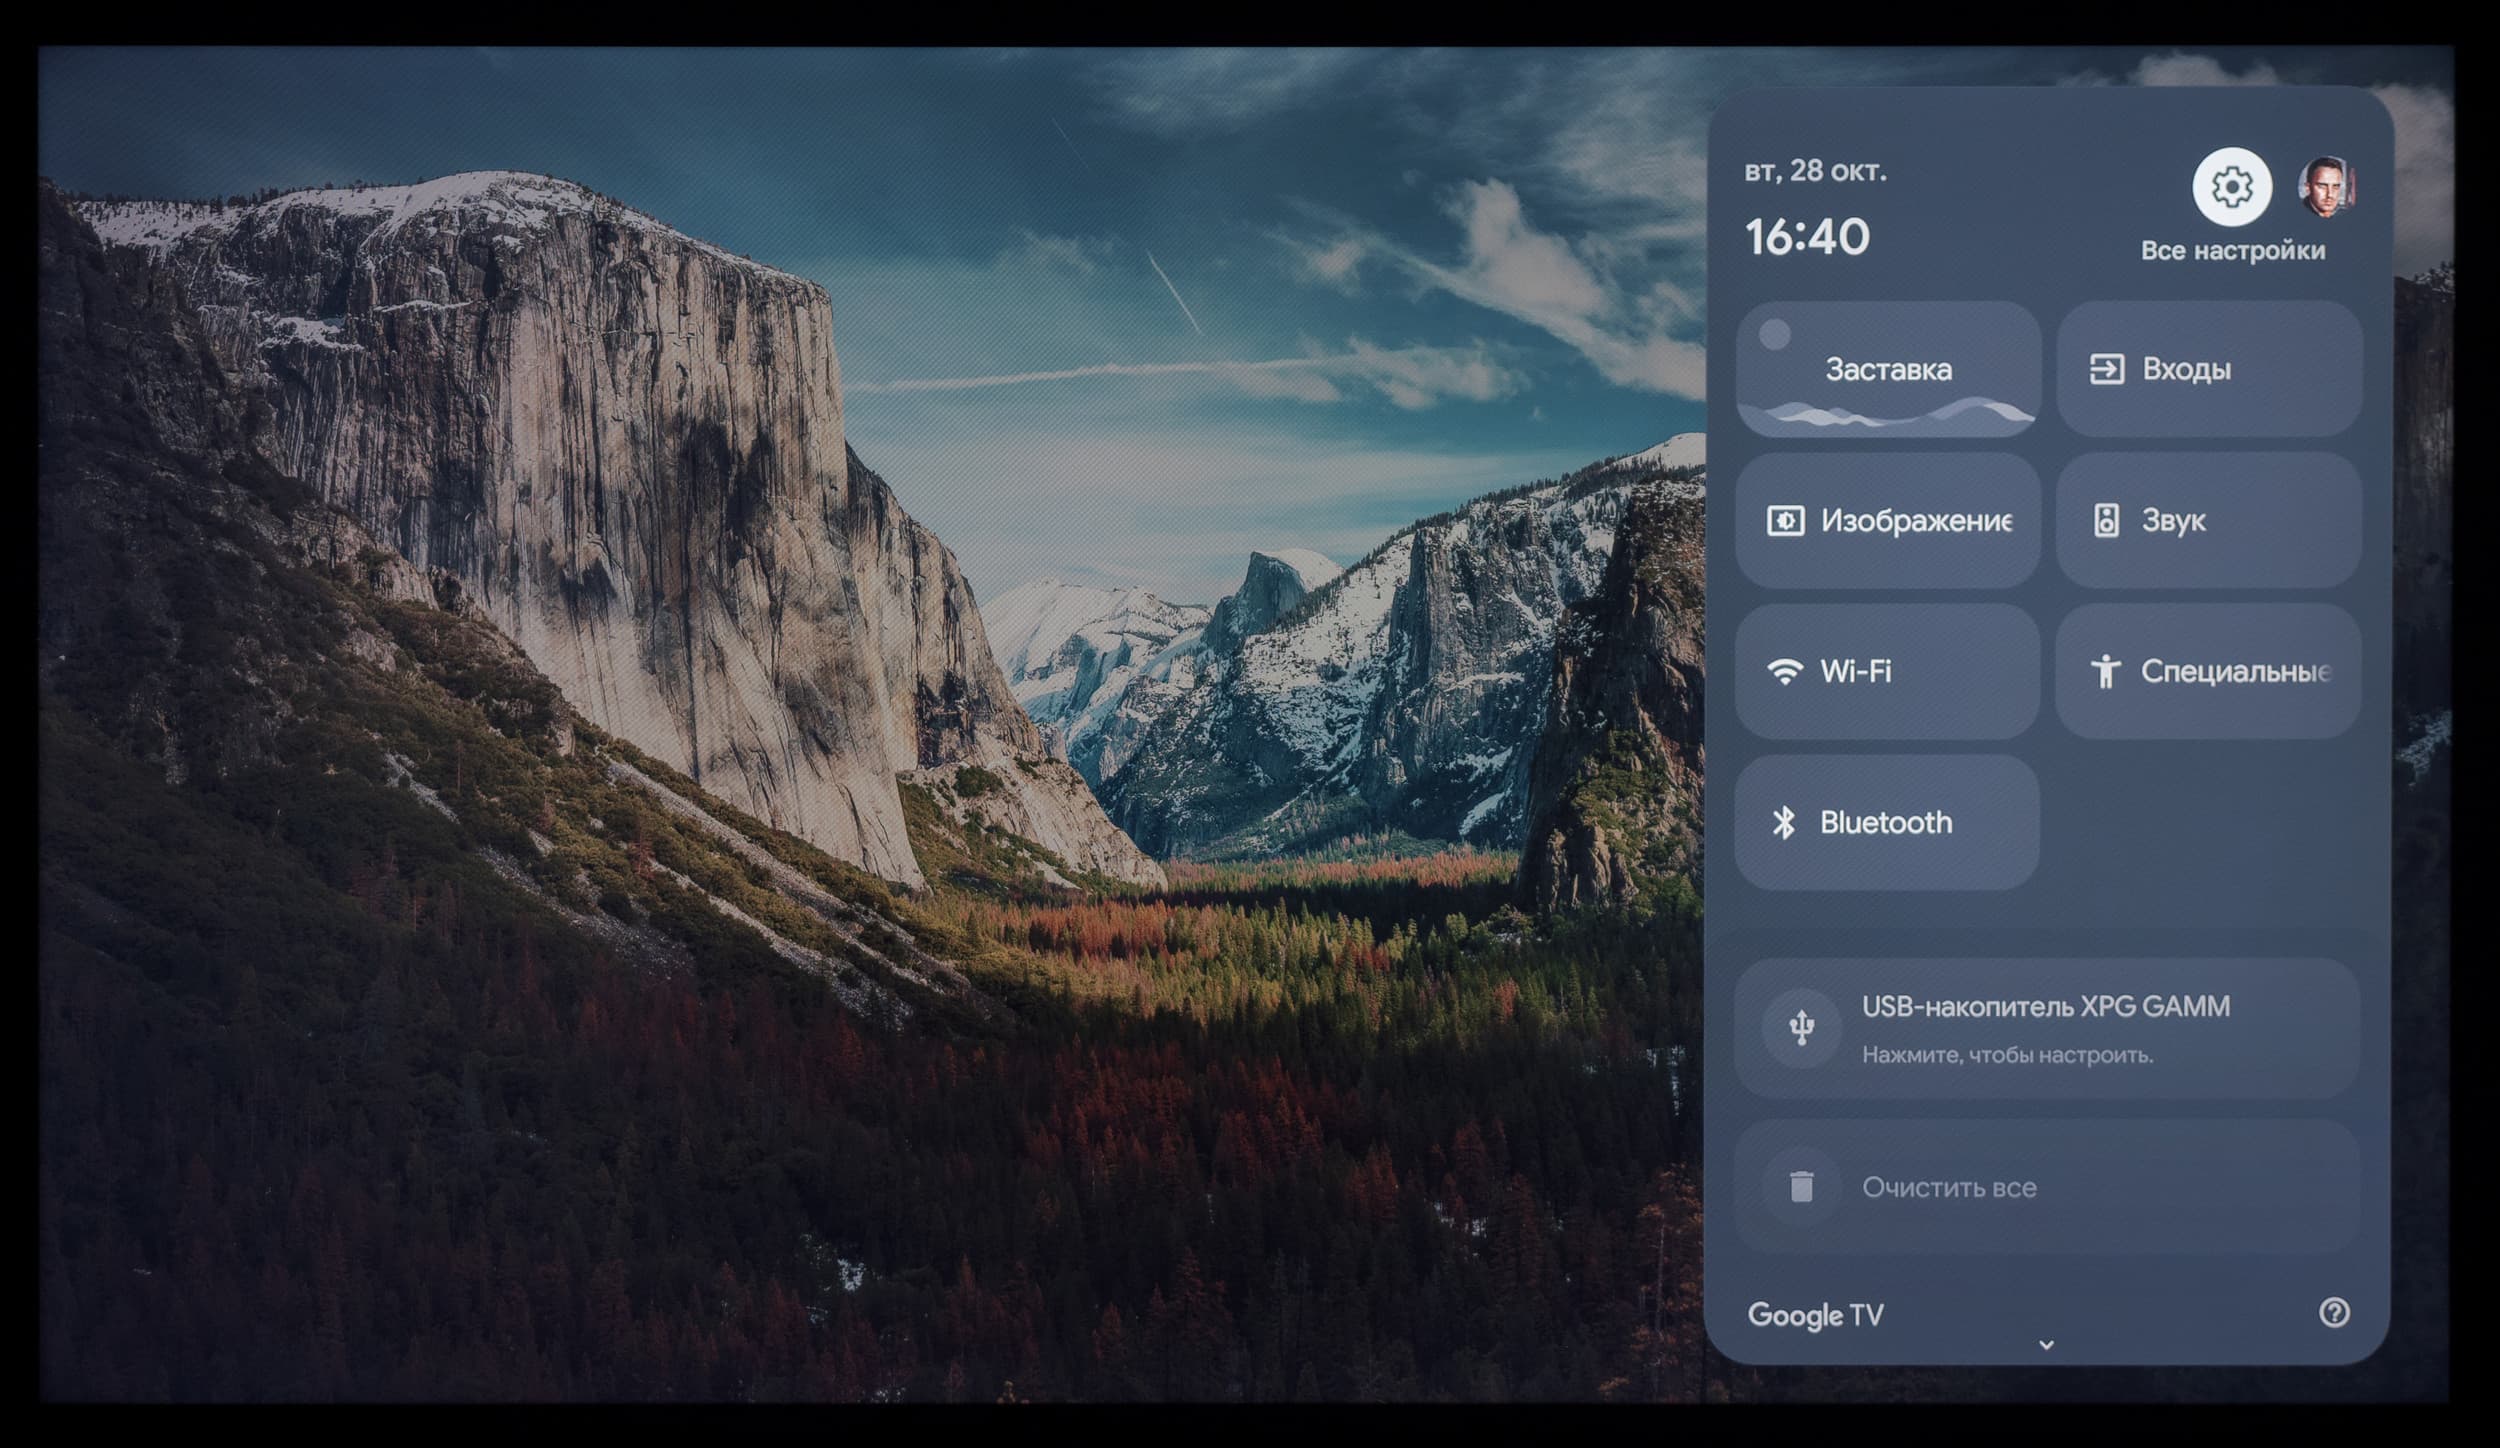Click the USB drive notification icon
Viewport: 2500px width, 1448px height.
click(x=1801, y=1027)
